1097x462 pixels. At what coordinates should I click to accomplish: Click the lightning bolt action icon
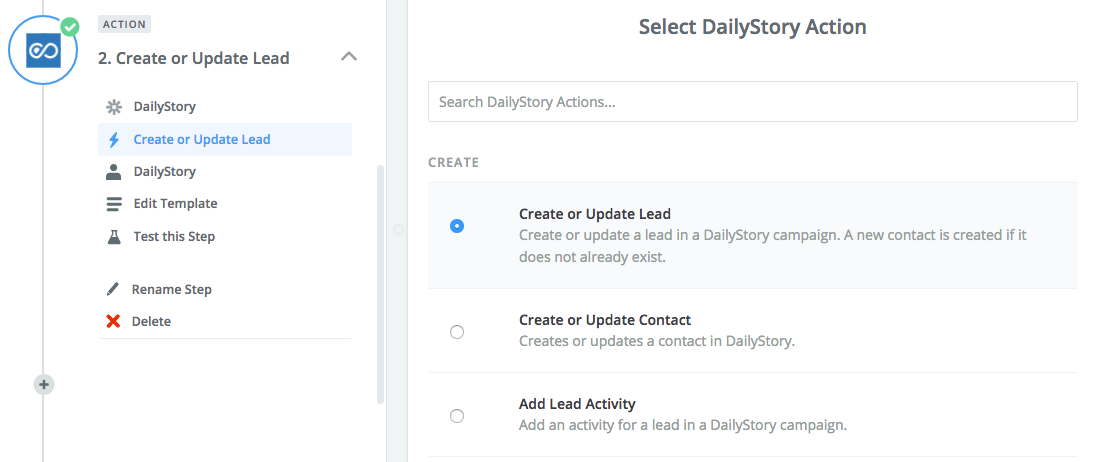[x=113, y=140]
